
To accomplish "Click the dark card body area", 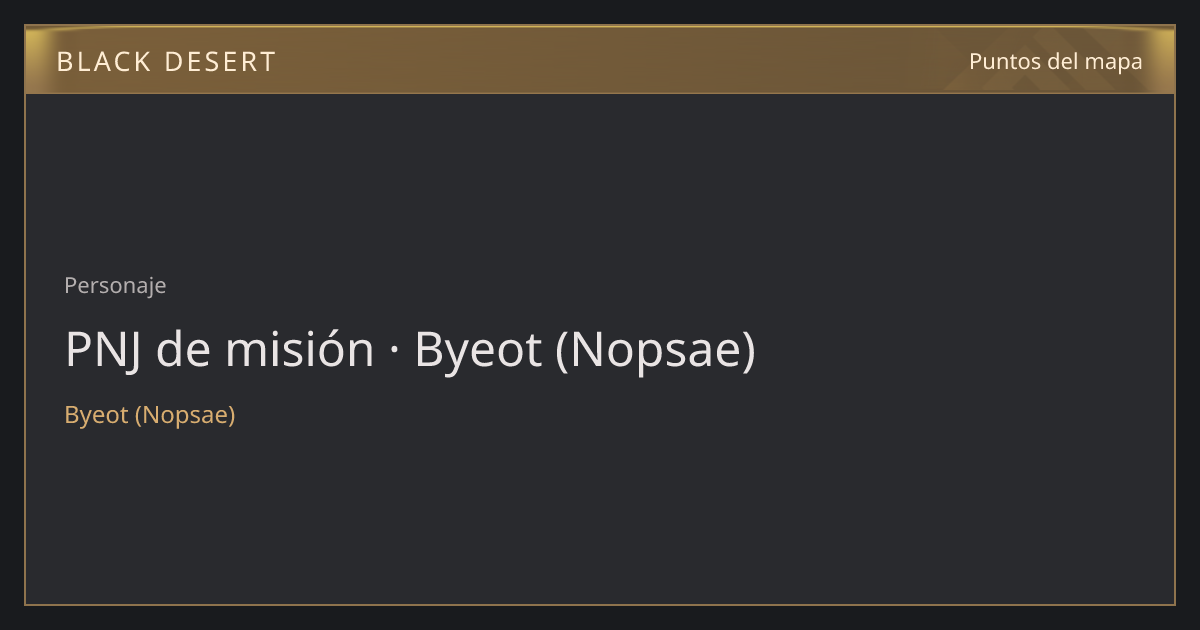I will pos(600,348).
